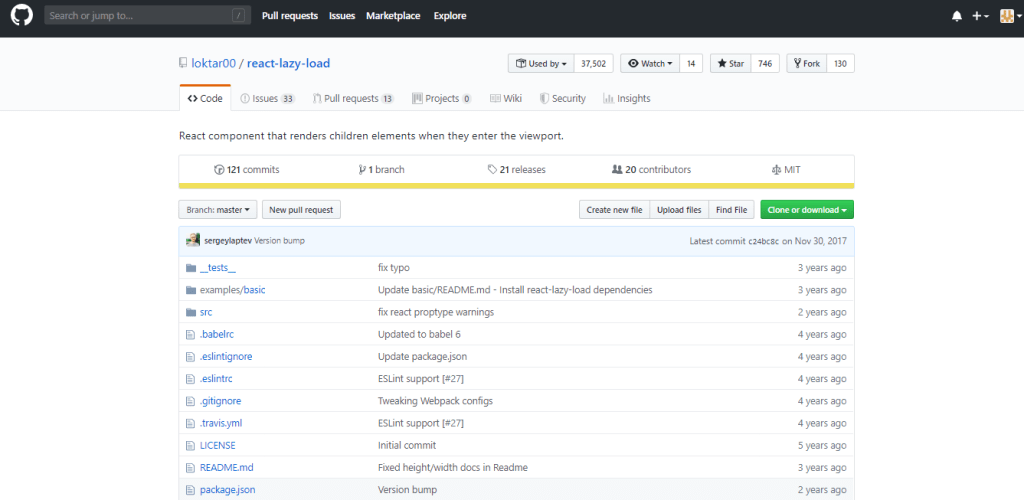Screen dimensions: 1024x500
Task: View the 130 forks count
Action: tap(840, 63)
